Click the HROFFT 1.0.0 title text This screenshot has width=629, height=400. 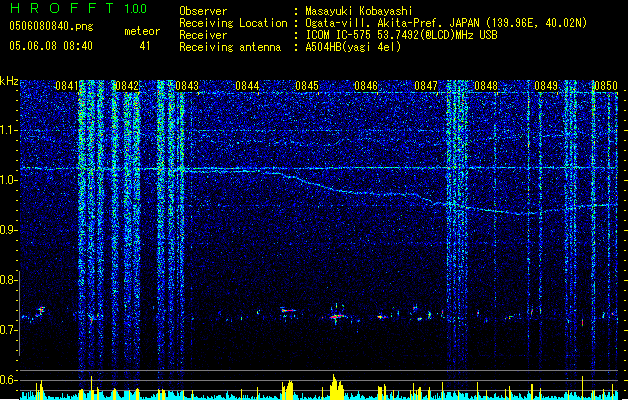[x=78, y=8]
